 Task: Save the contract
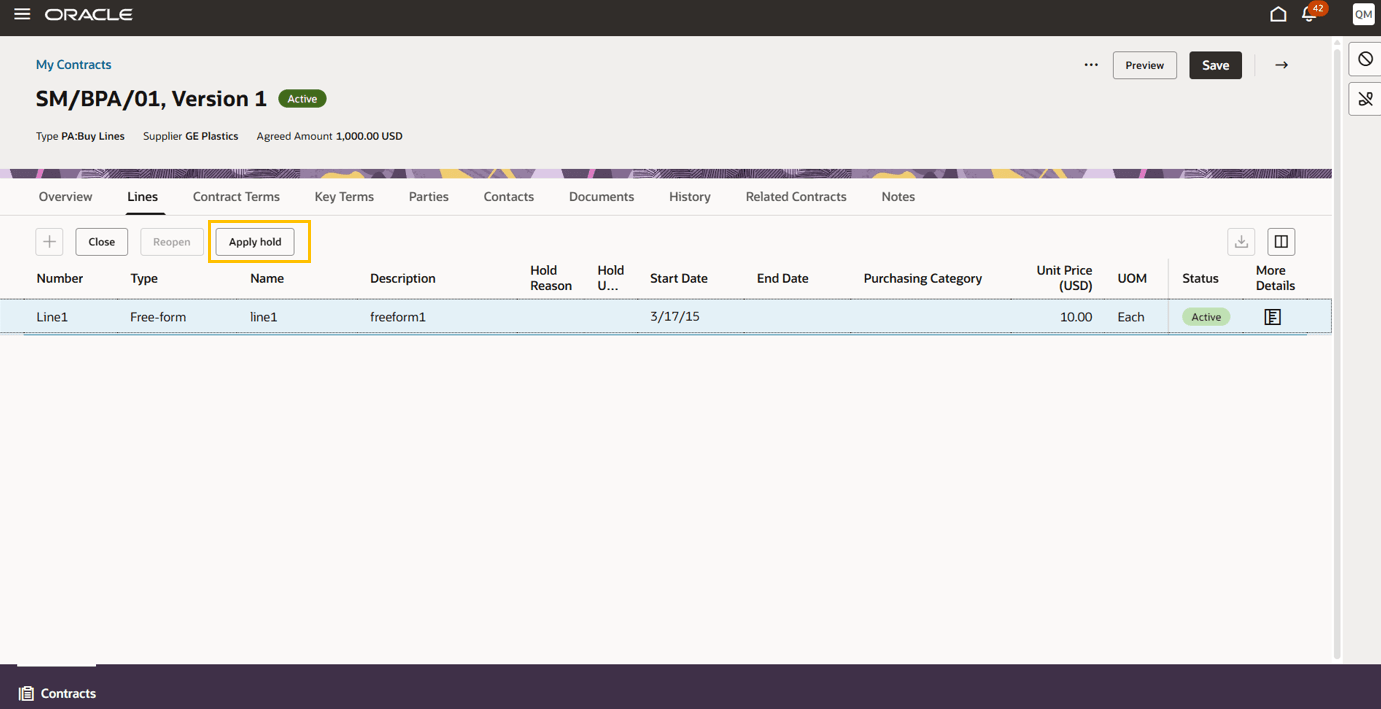point(1215,65)
